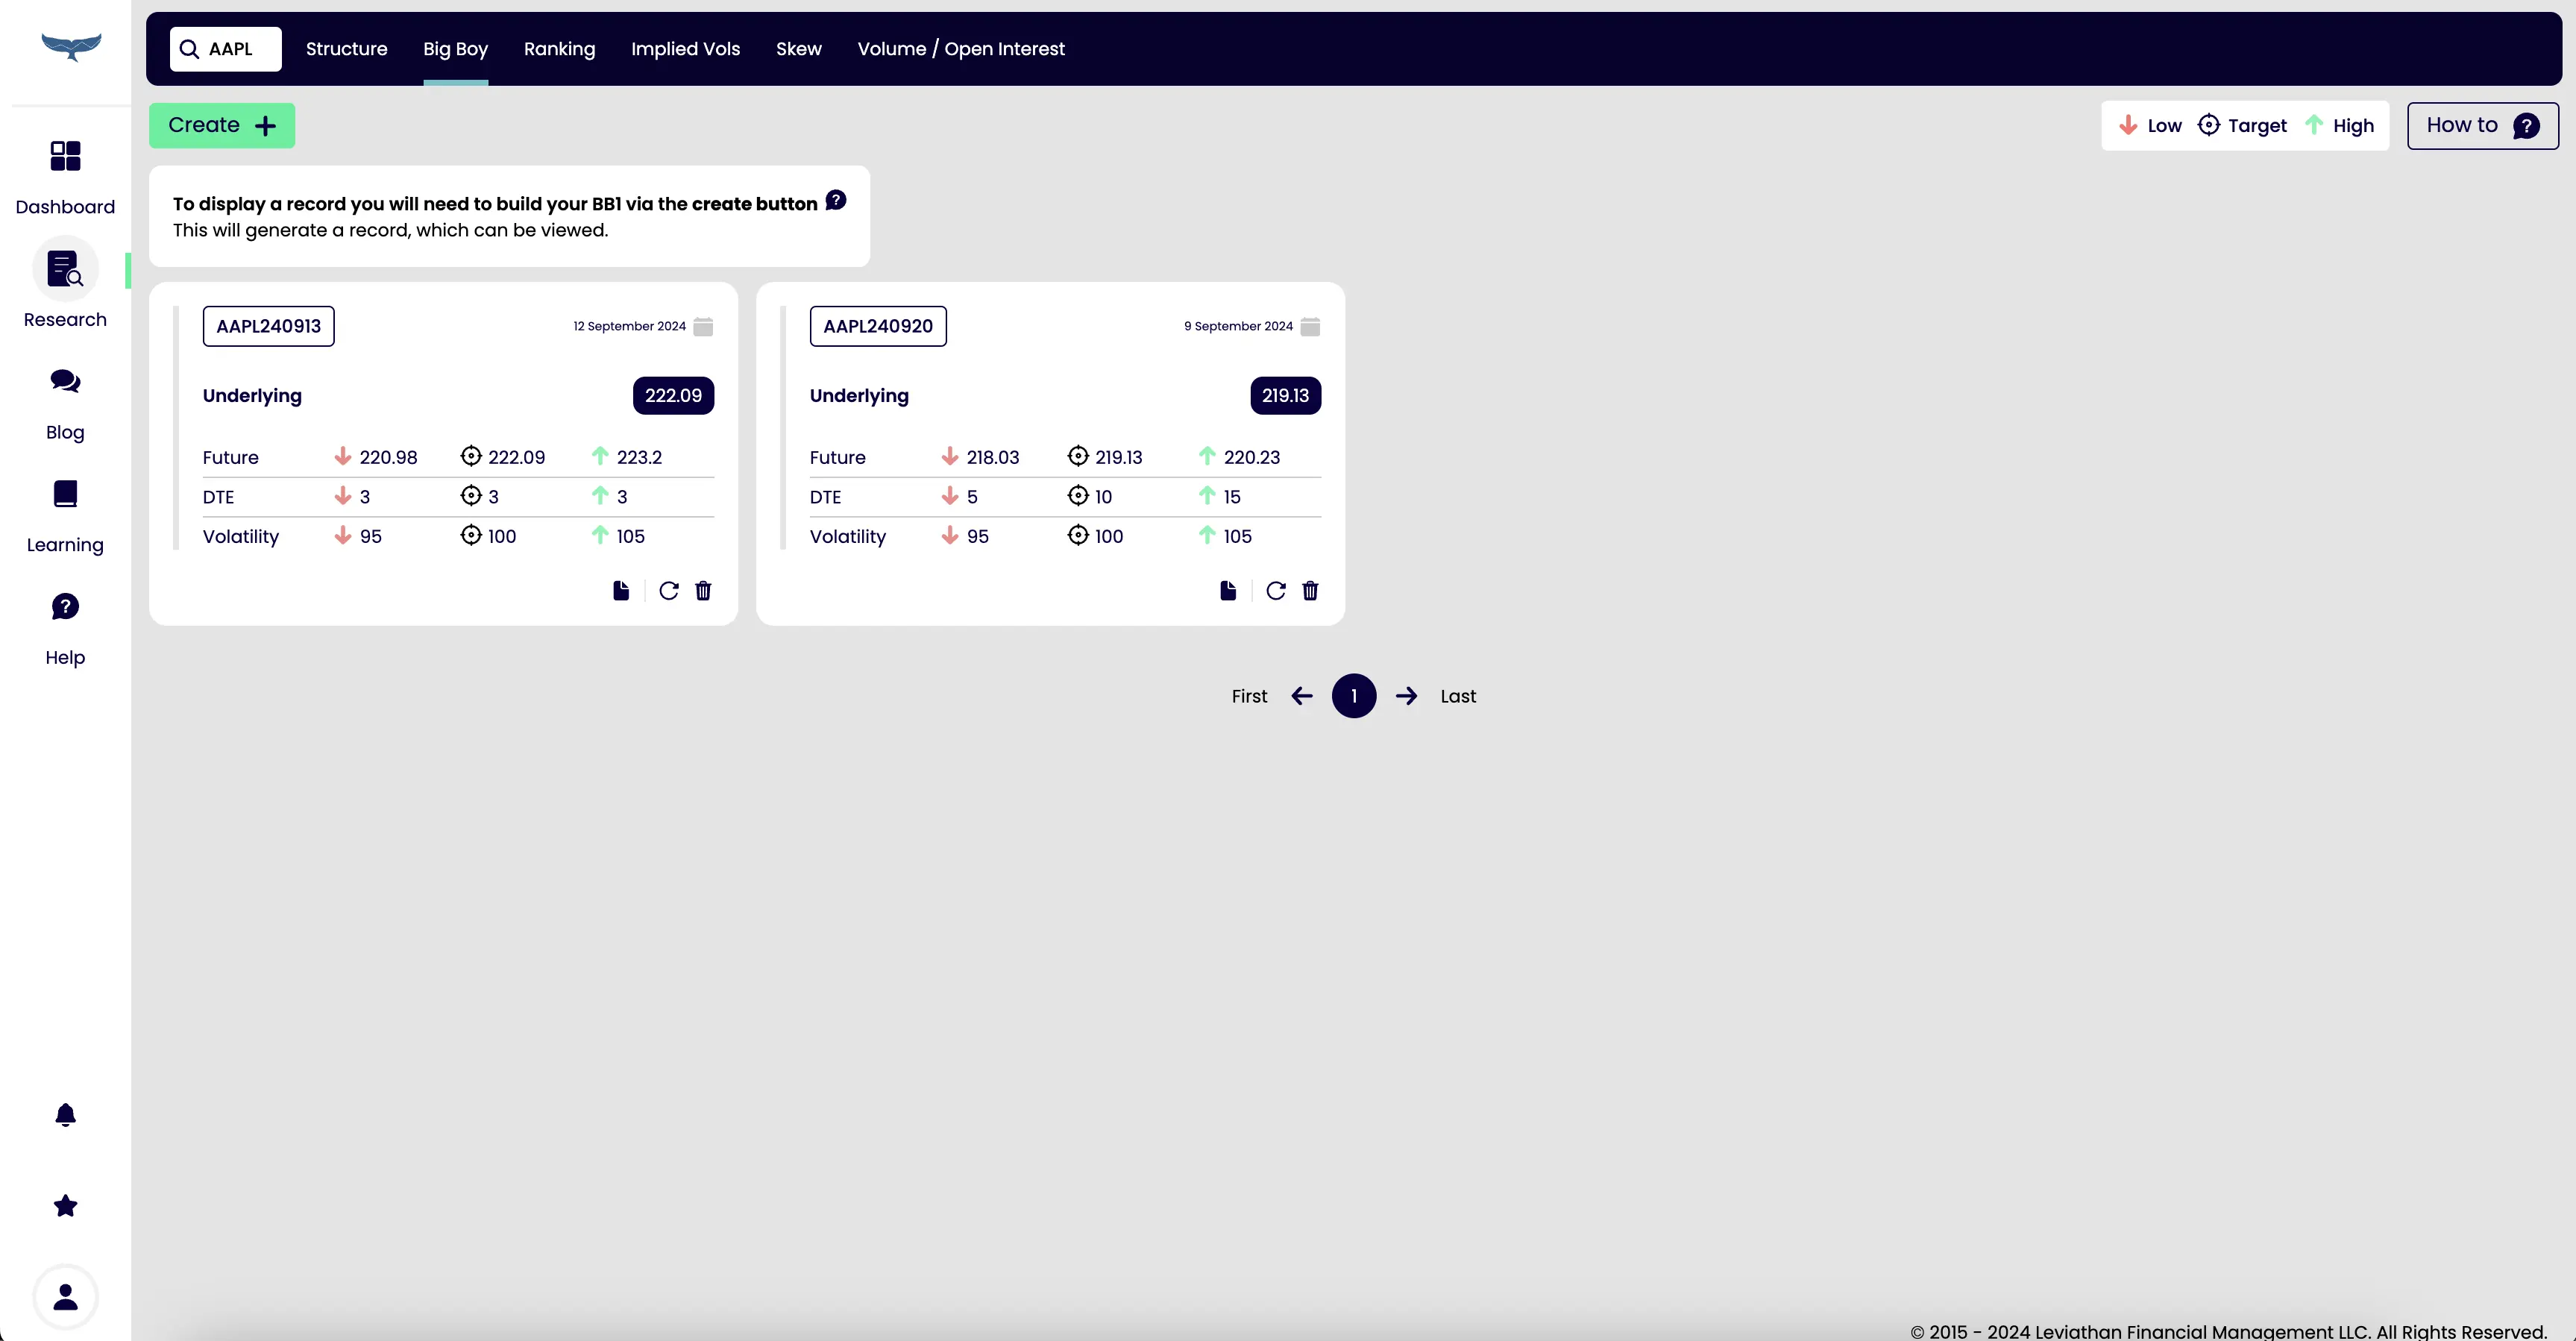
Task: Open the Learning book icon
Action: coord(65,494)
